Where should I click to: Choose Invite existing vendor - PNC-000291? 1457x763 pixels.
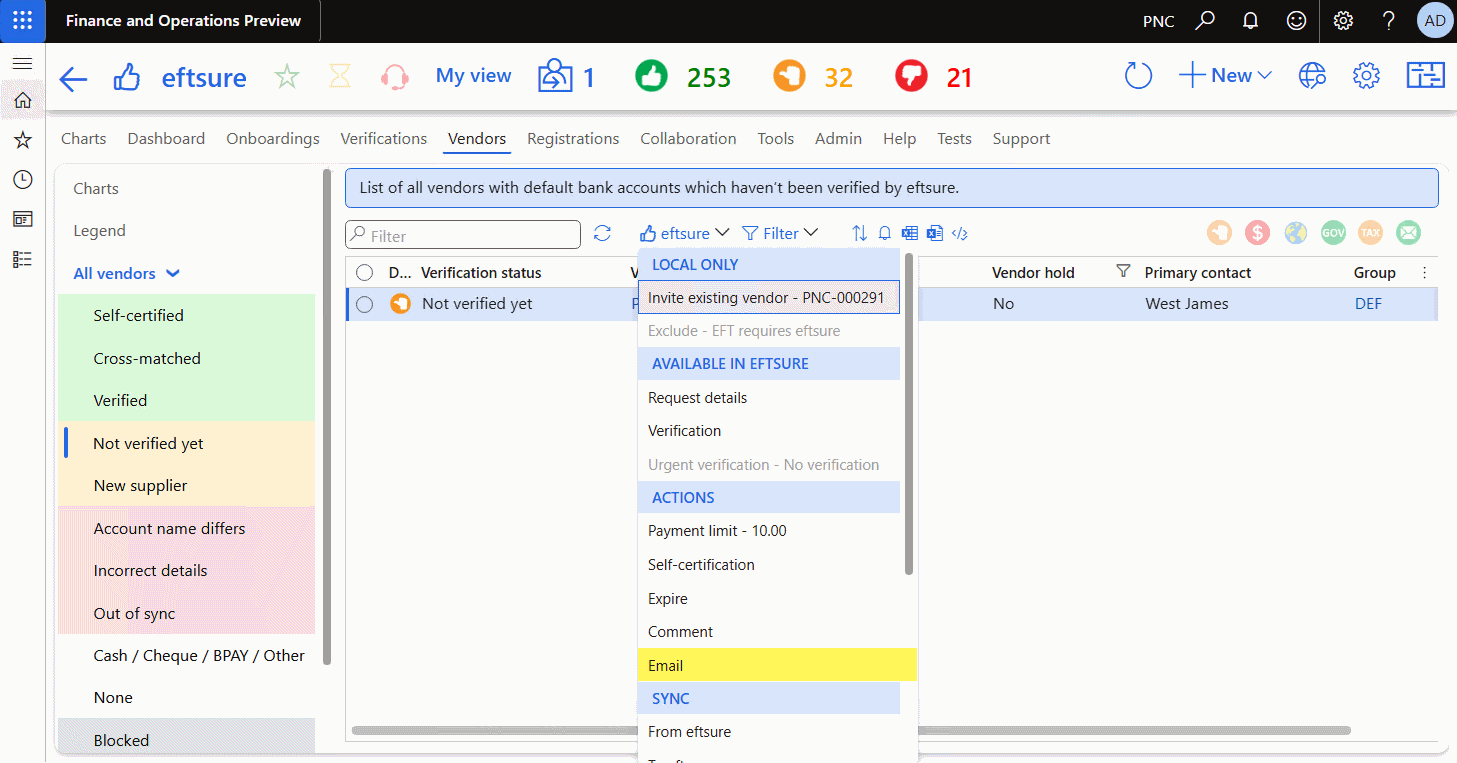click(x=769, y=298)
